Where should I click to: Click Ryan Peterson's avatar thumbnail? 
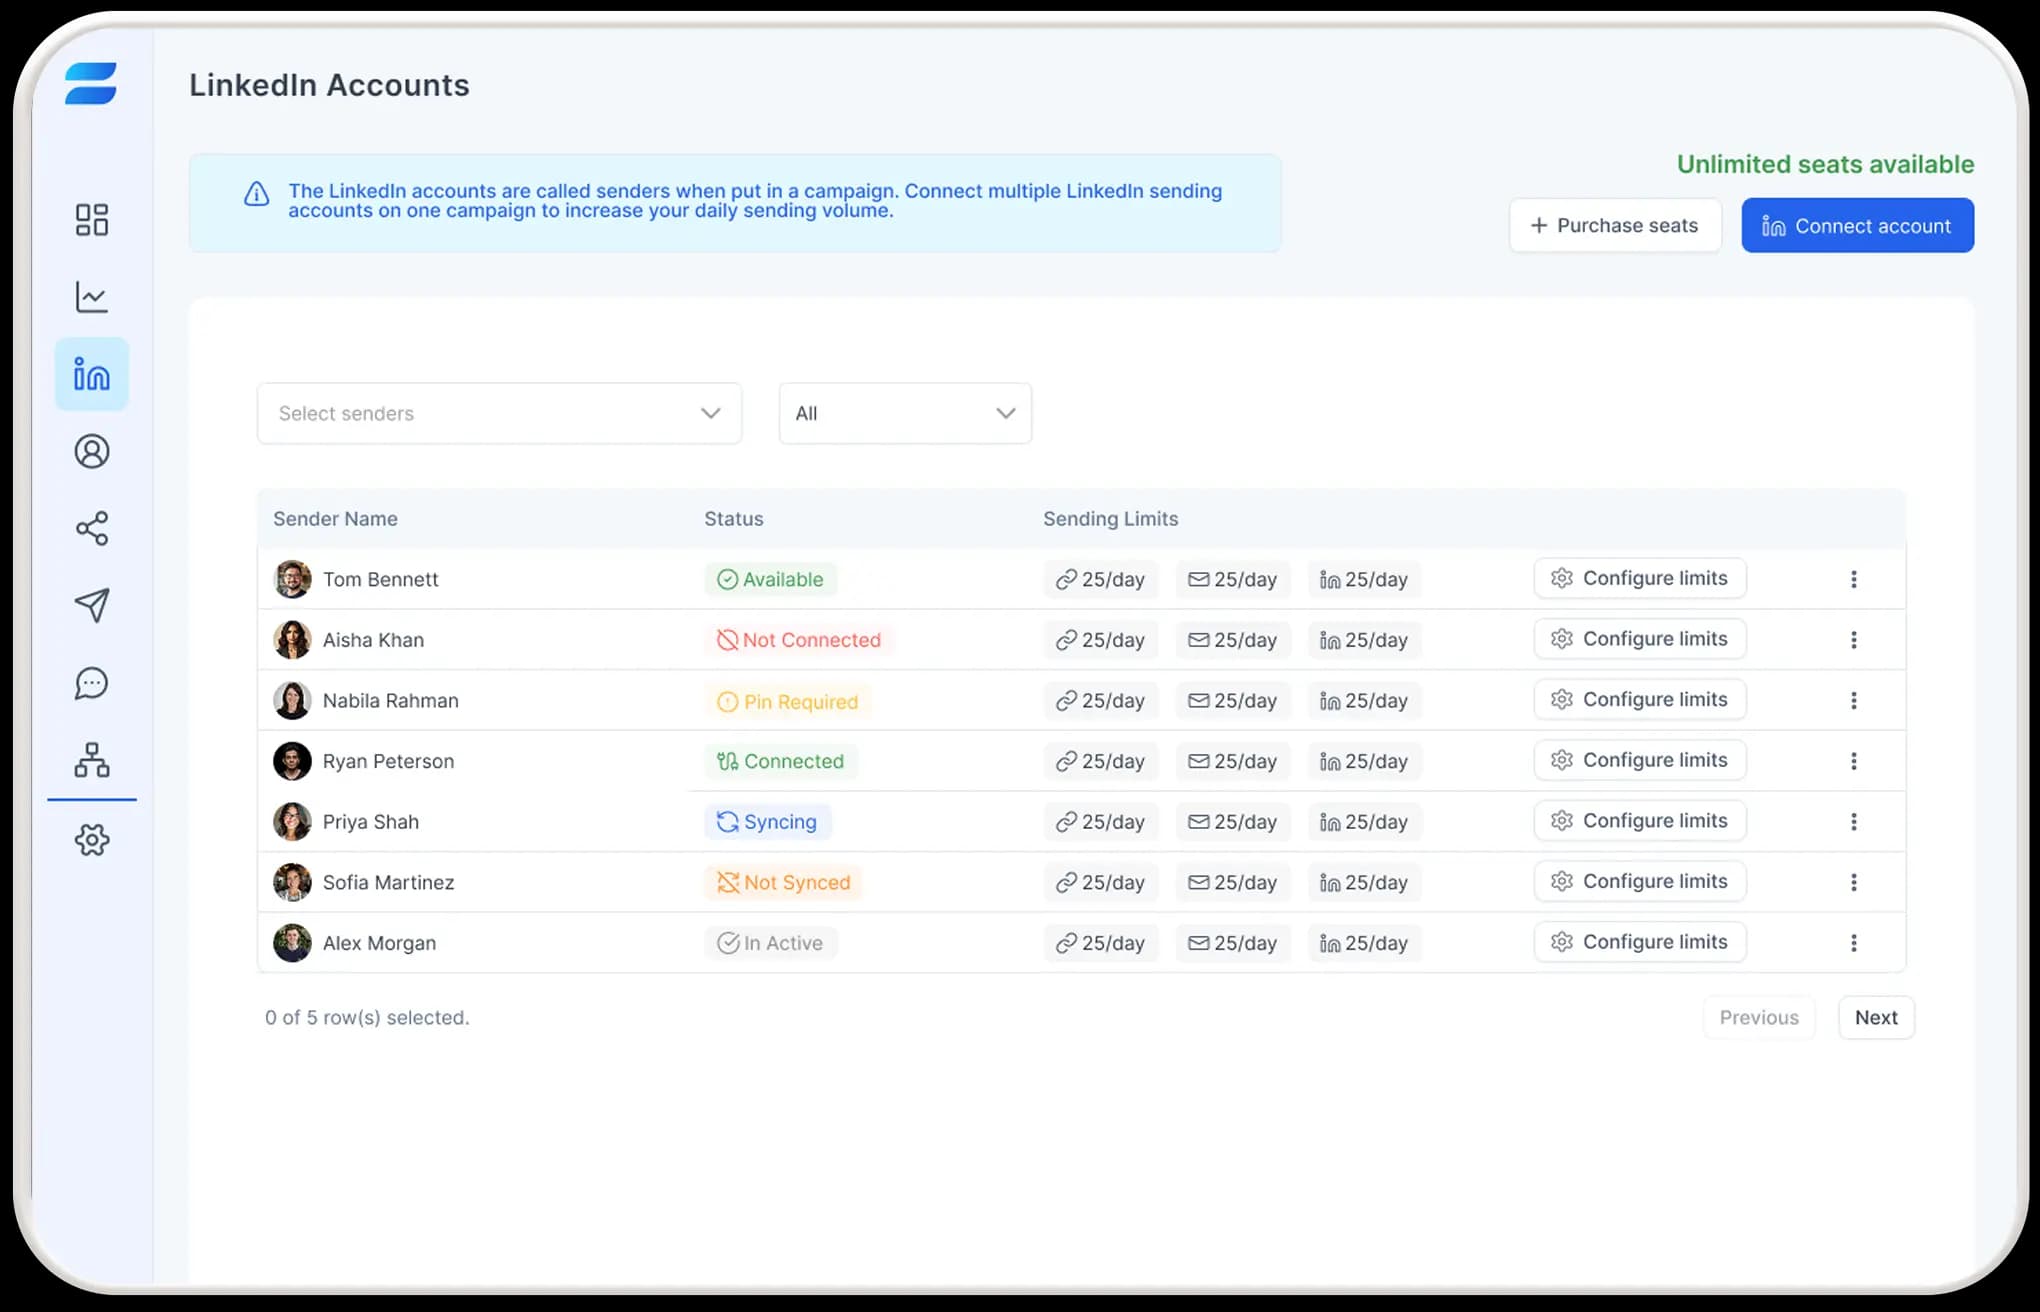(292, 761)
